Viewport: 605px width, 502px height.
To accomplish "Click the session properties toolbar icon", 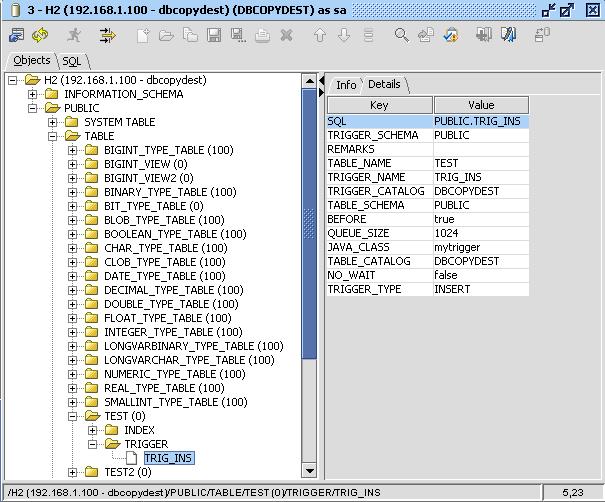I will (16, 35).
